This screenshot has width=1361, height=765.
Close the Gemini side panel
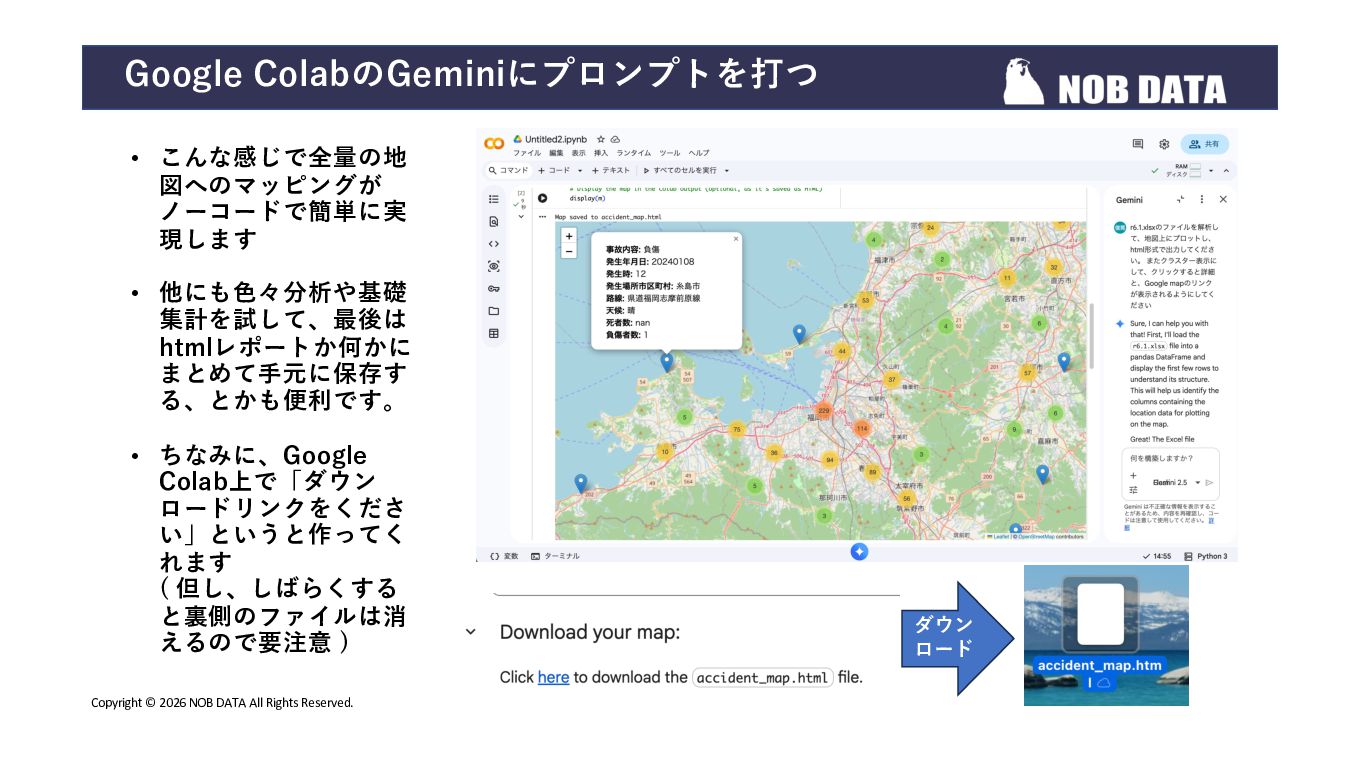pyautogui.click(x=1222, y=200)
